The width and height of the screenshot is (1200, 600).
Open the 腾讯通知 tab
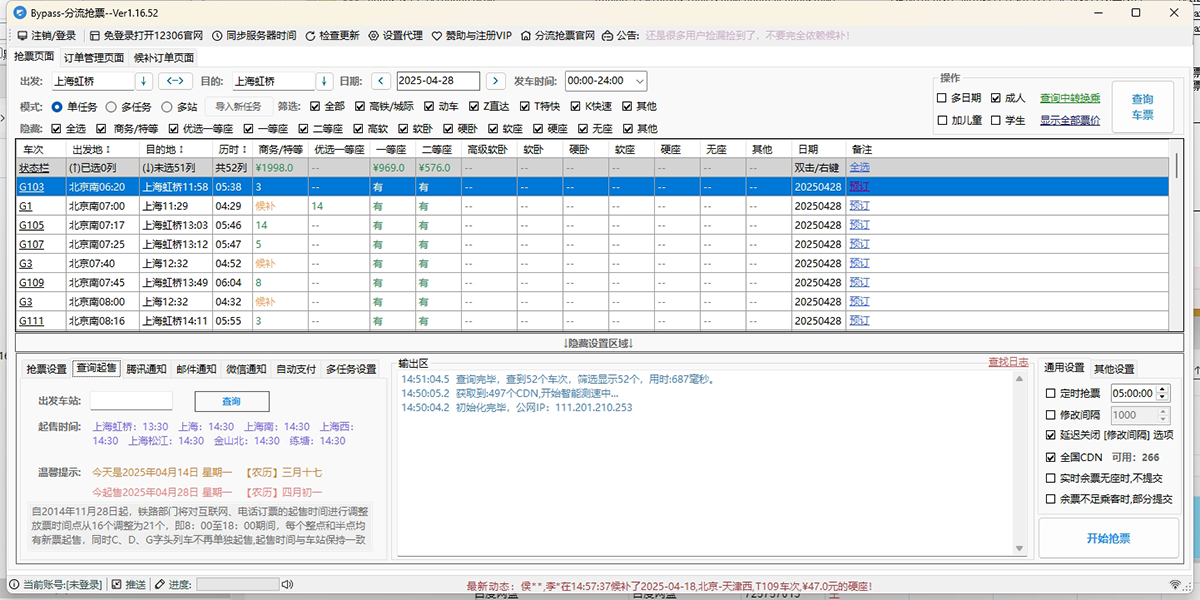[x=146, y=369]
